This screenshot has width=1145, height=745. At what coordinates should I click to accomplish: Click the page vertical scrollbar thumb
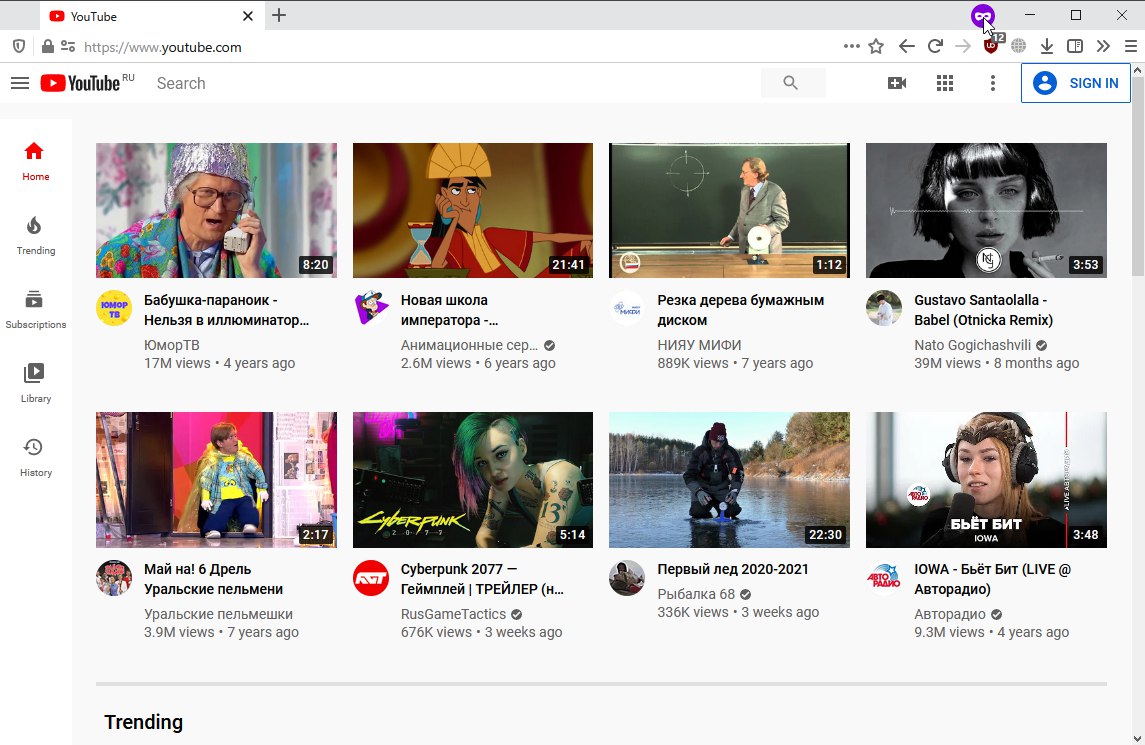[1138, 175]
